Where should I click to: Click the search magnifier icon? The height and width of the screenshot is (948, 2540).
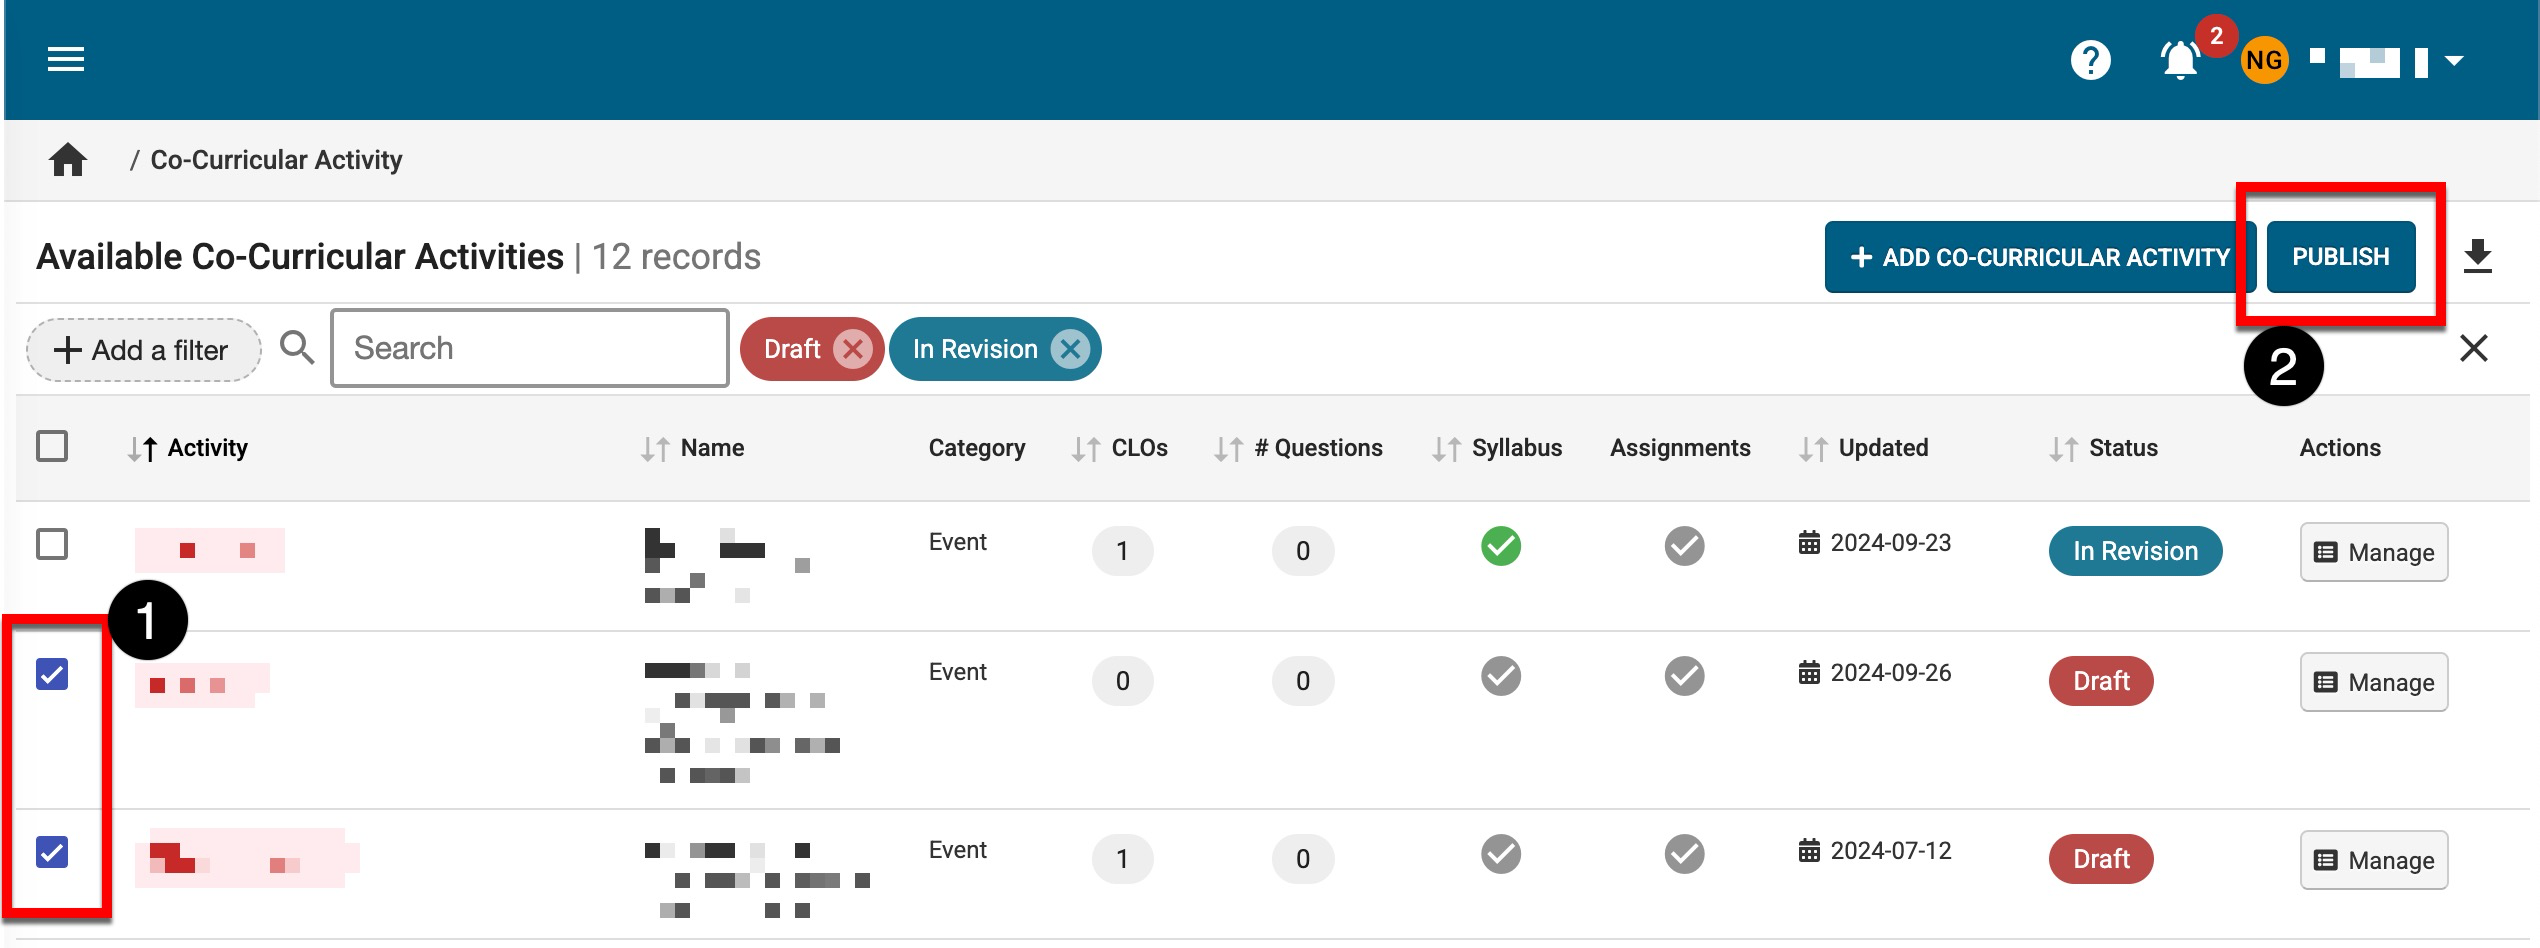pyautogui.click(x=297, y=348)
